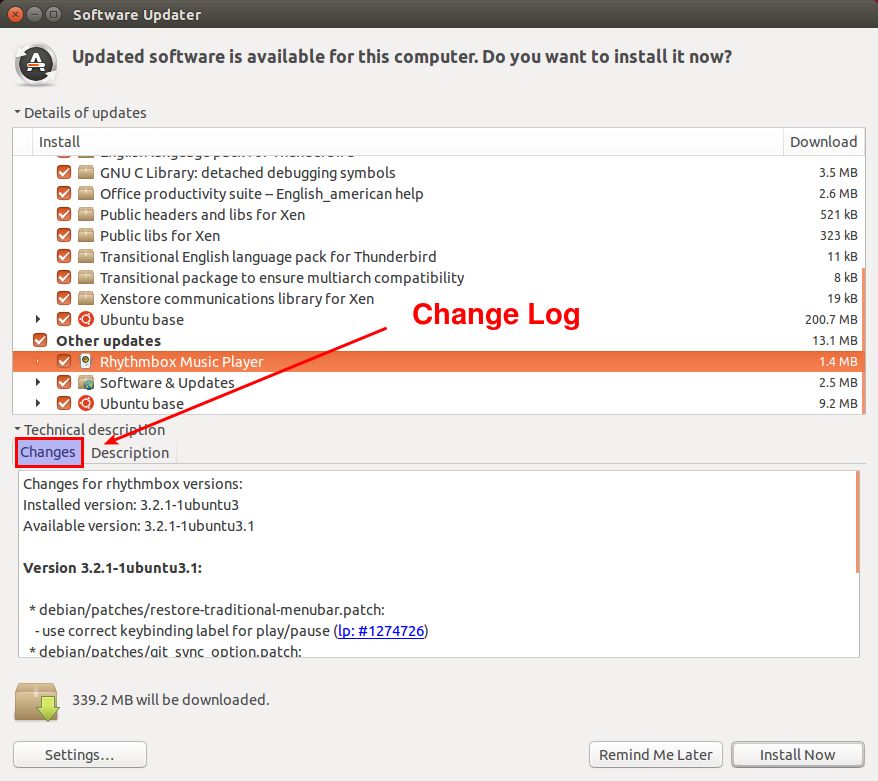
Task: Click Install Now button
Action: tap(797, 755)
